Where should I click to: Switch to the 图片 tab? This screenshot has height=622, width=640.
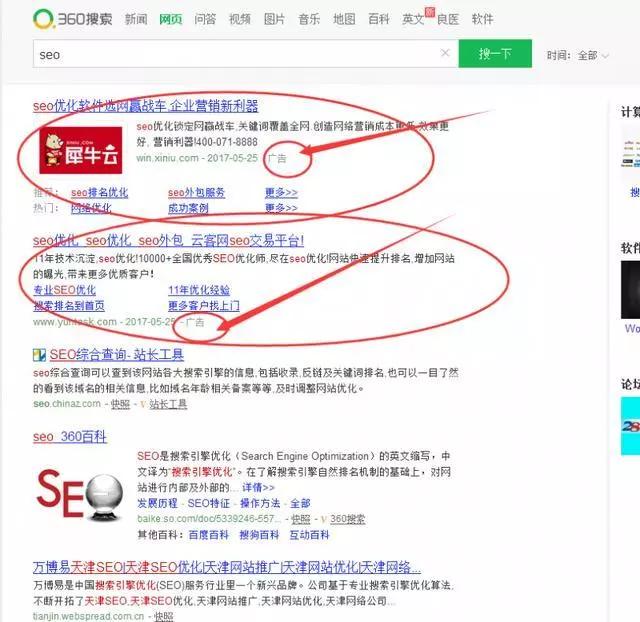(x=274, y=19)
